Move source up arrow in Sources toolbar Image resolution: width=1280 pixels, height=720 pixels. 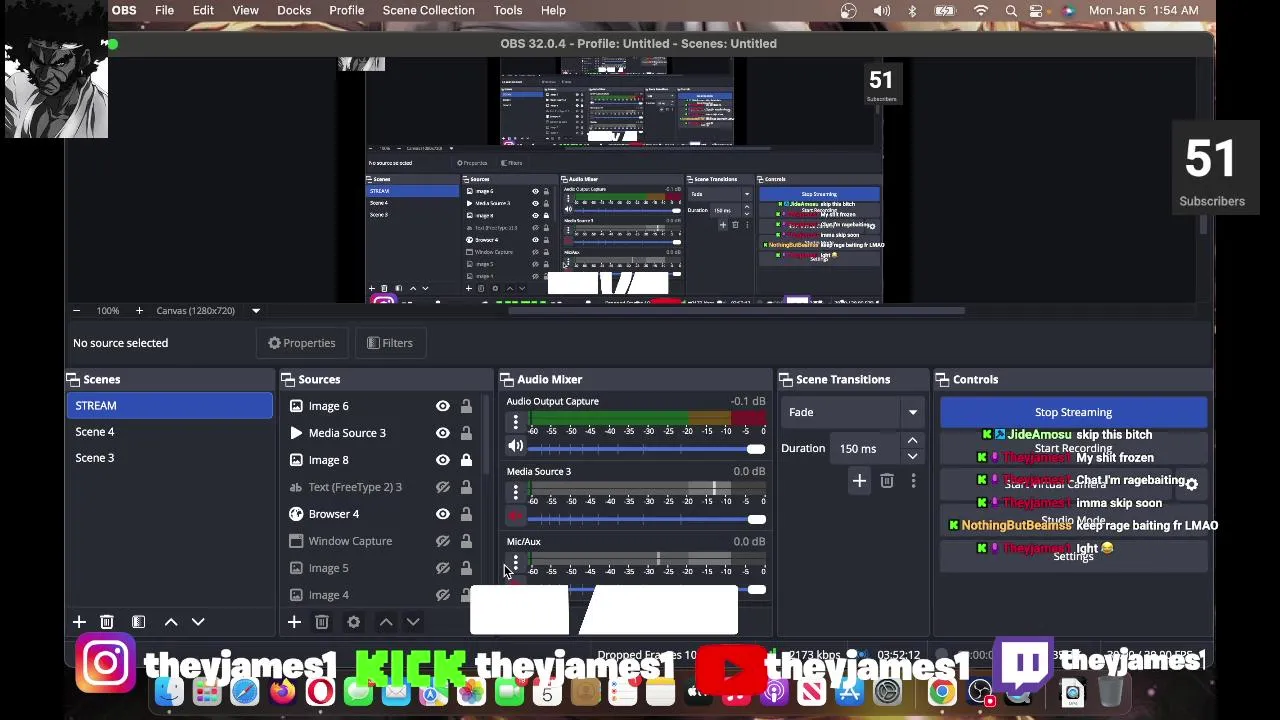pyautogui.click(x=386, y=622)
